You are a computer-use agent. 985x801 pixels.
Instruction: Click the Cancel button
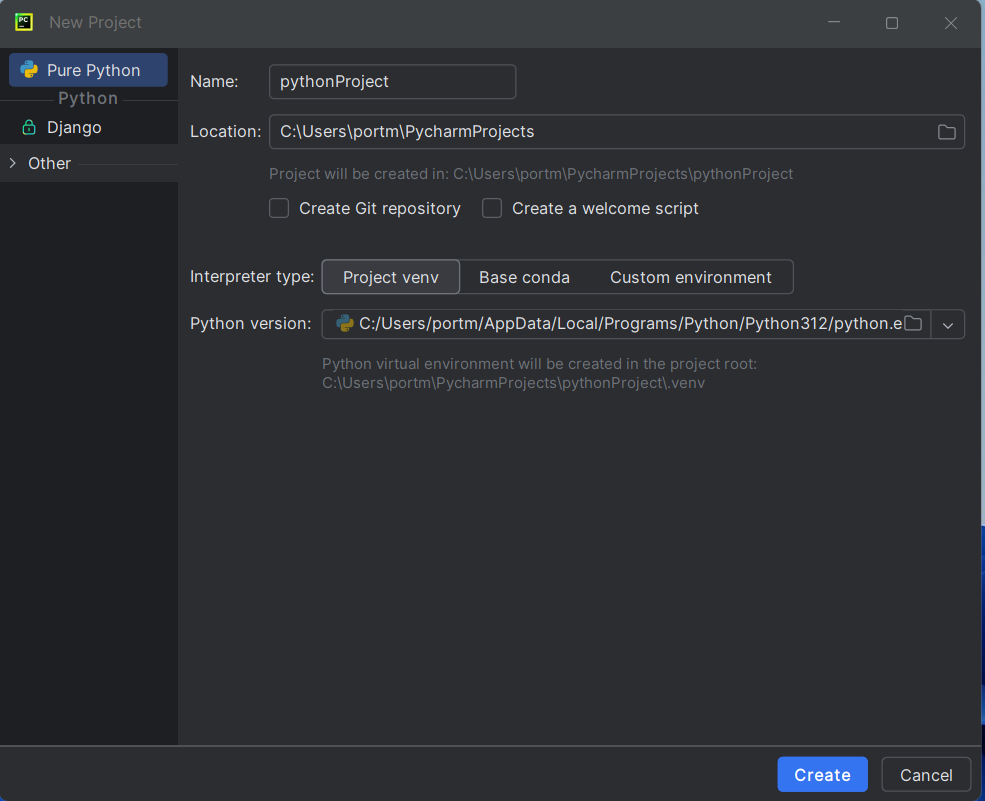coord(926,775)
